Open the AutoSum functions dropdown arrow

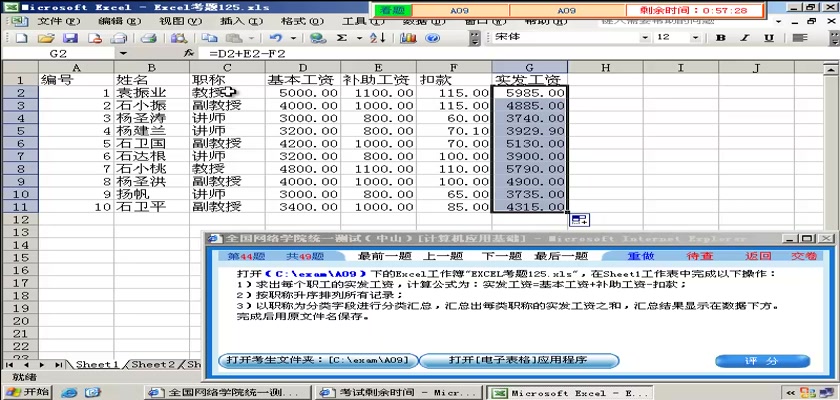point(359,38)
